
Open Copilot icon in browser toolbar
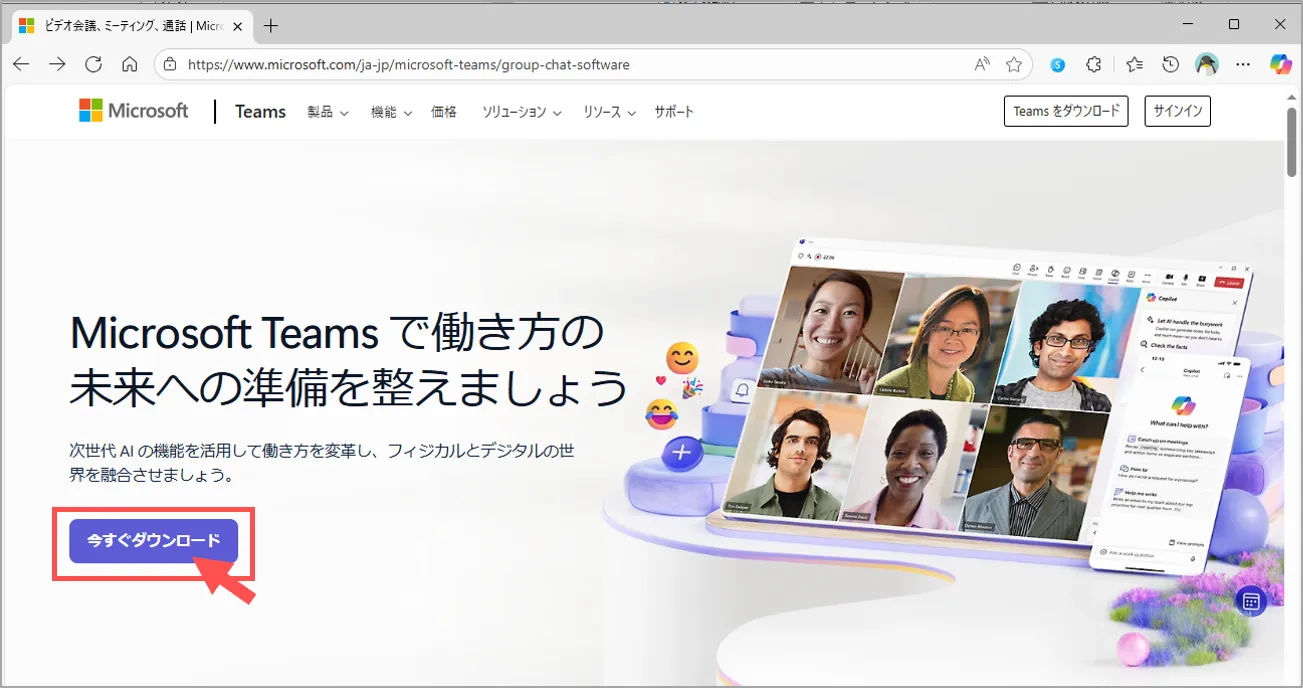tap(1280, 64)
